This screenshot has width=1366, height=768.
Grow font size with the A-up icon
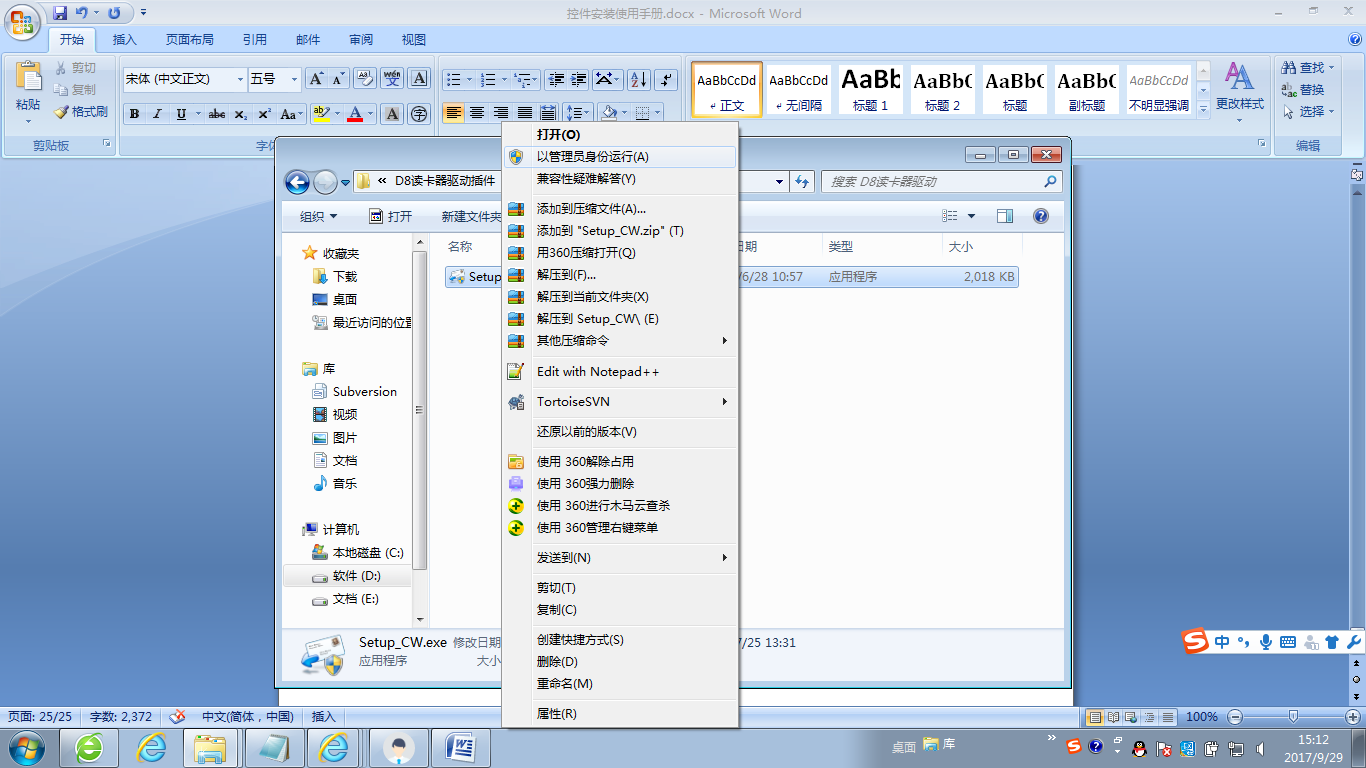click(x=317, y=79)
